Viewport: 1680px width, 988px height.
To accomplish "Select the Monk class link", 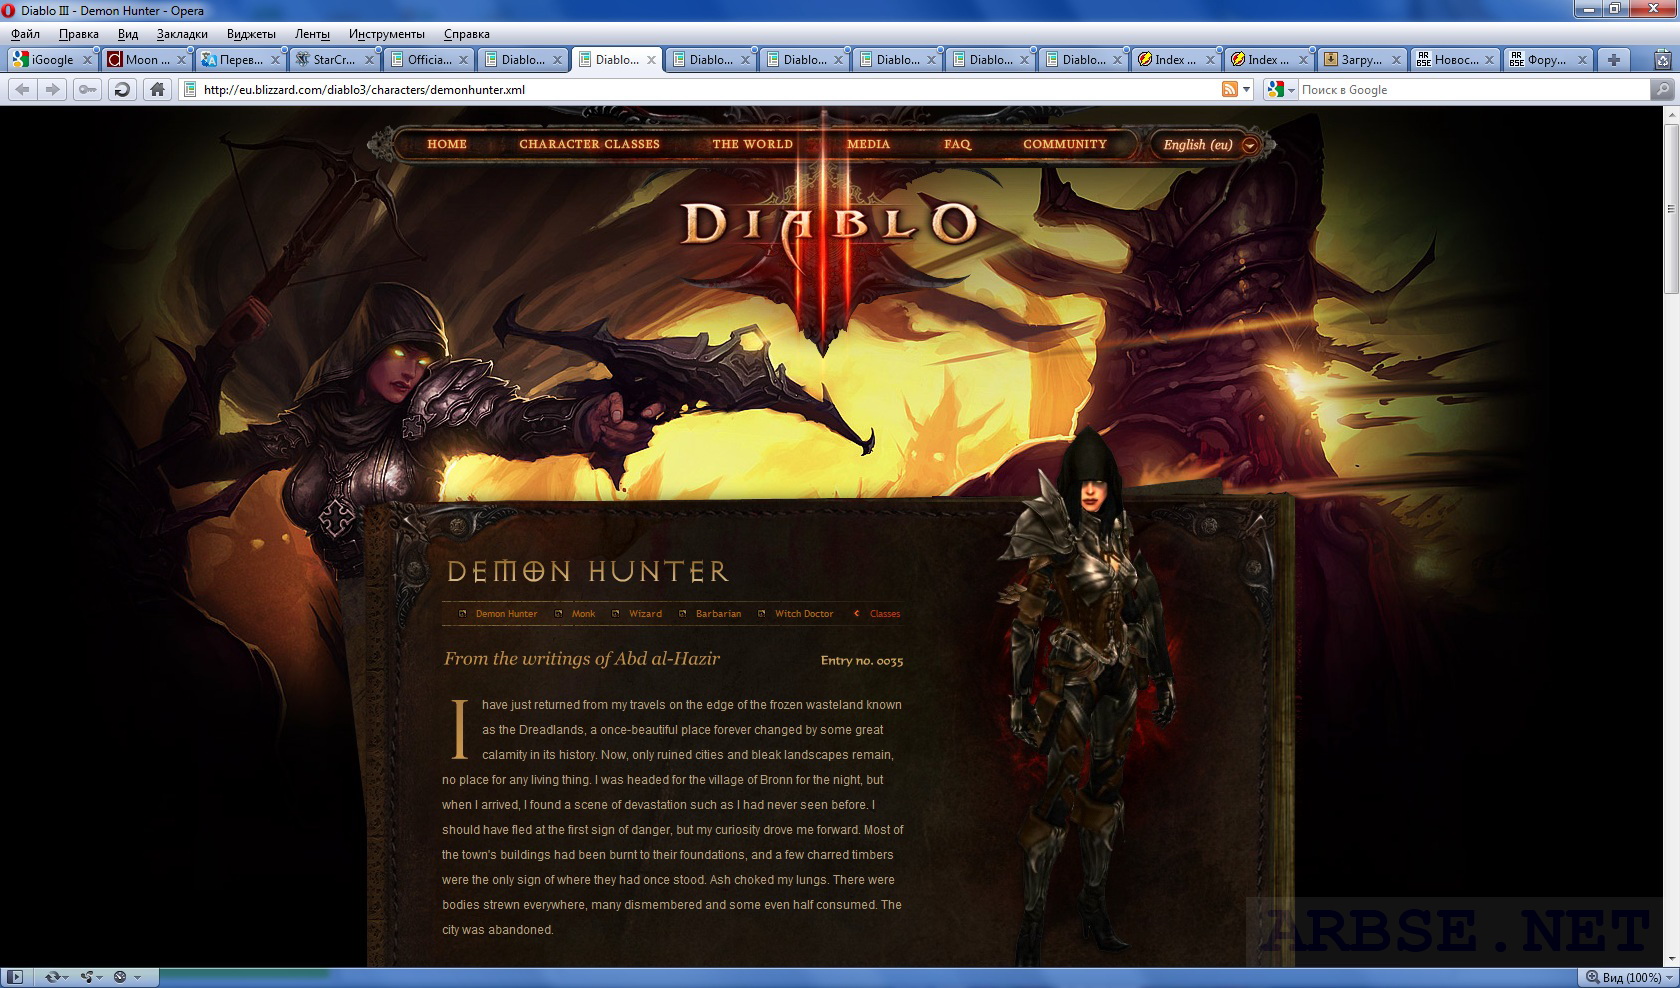I will coord(583,614).
